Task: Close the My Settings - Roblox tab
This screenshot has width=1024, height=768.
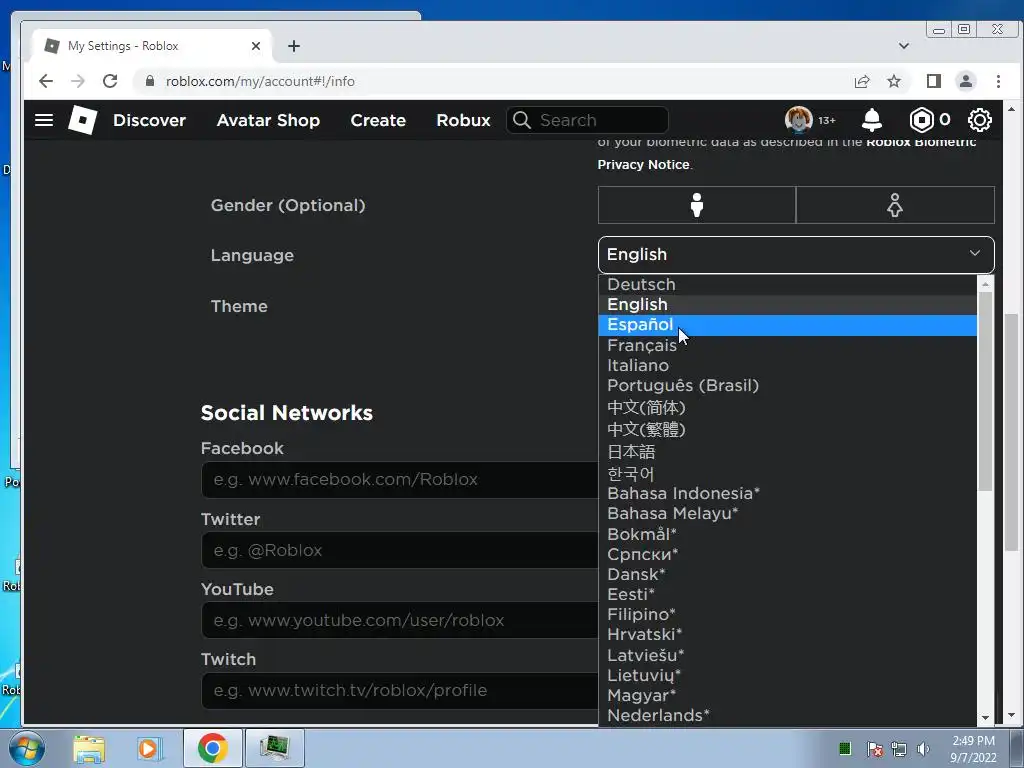Action: tap(255, 46)
